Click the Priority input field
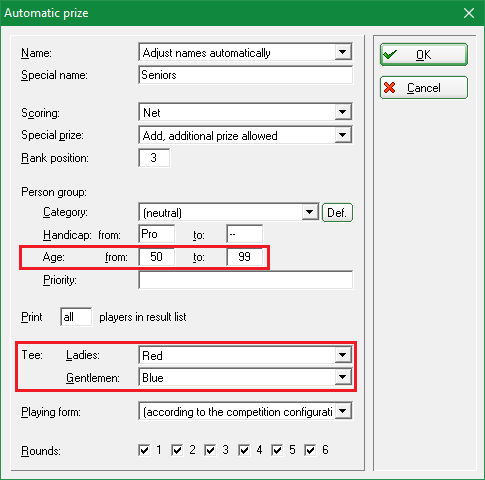This screenshot has width=485, height=480. 246,280
